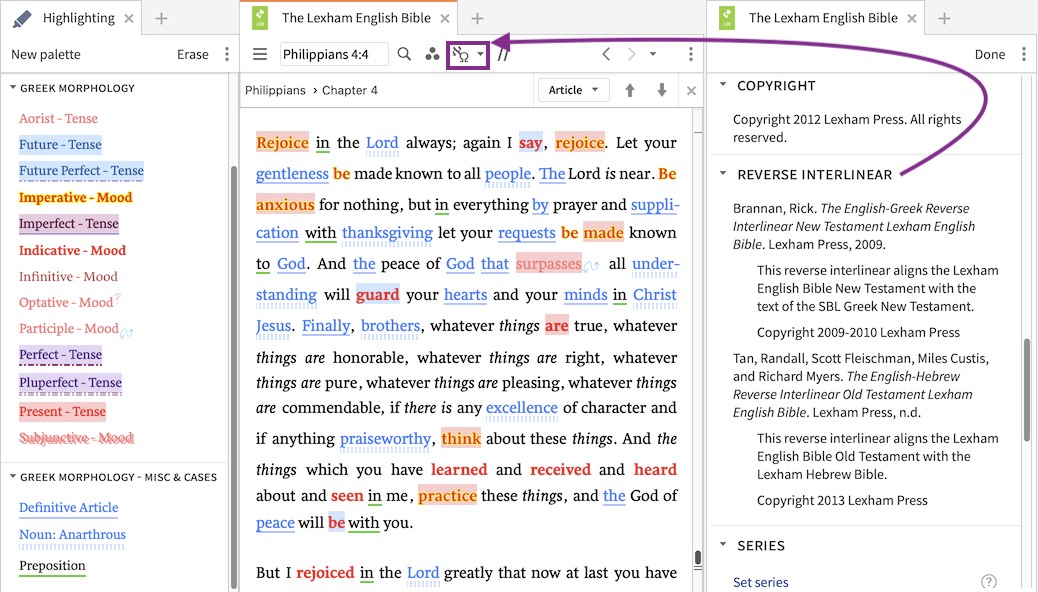1038x592 pixels.
Task: Collapse the Copyright section
Action: coord(723,85)
